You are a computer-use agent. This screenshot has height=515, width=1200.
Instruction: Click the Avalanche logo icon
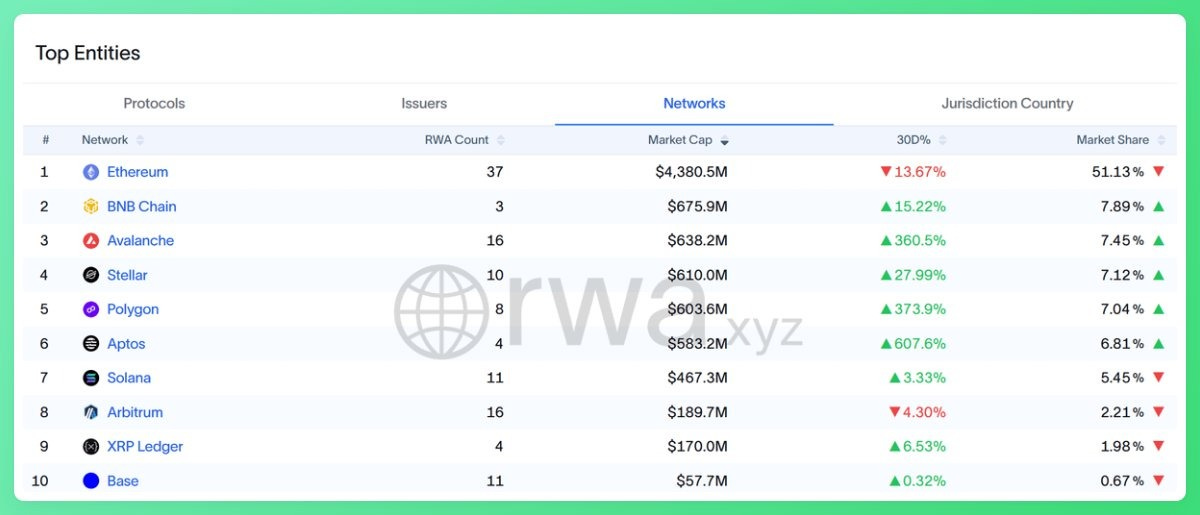tap(91, 240)
